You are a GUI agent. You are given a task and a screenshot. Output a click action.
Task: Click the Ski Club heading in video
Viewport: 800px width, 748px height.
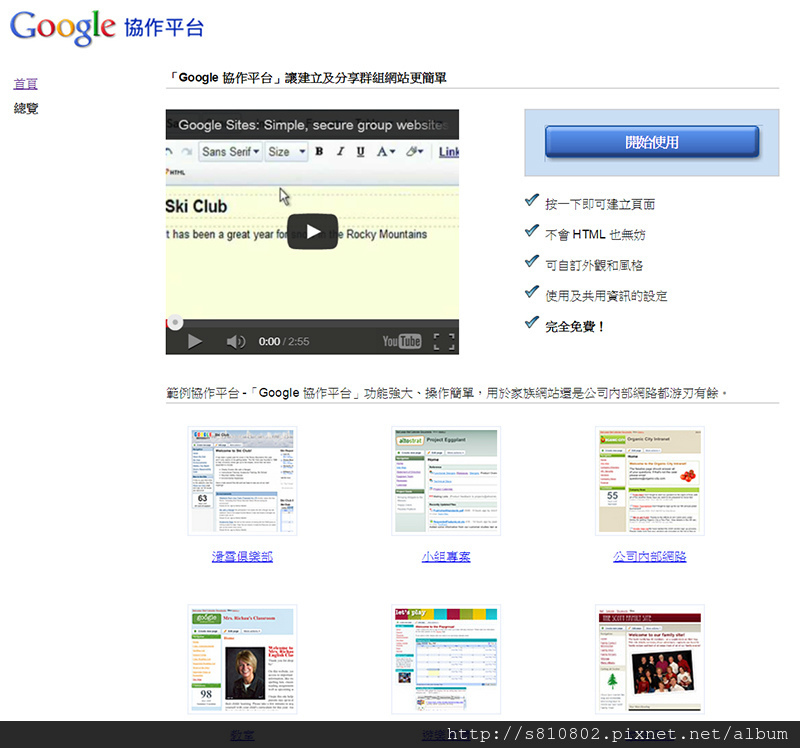click(x=196, y=206)
